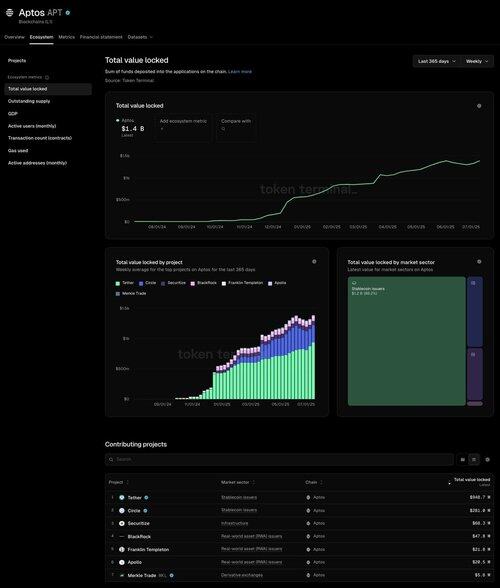The height and width of the screenshot is (588, 500).
Task: Sort table by Chain column
Action: coord(314,482)
